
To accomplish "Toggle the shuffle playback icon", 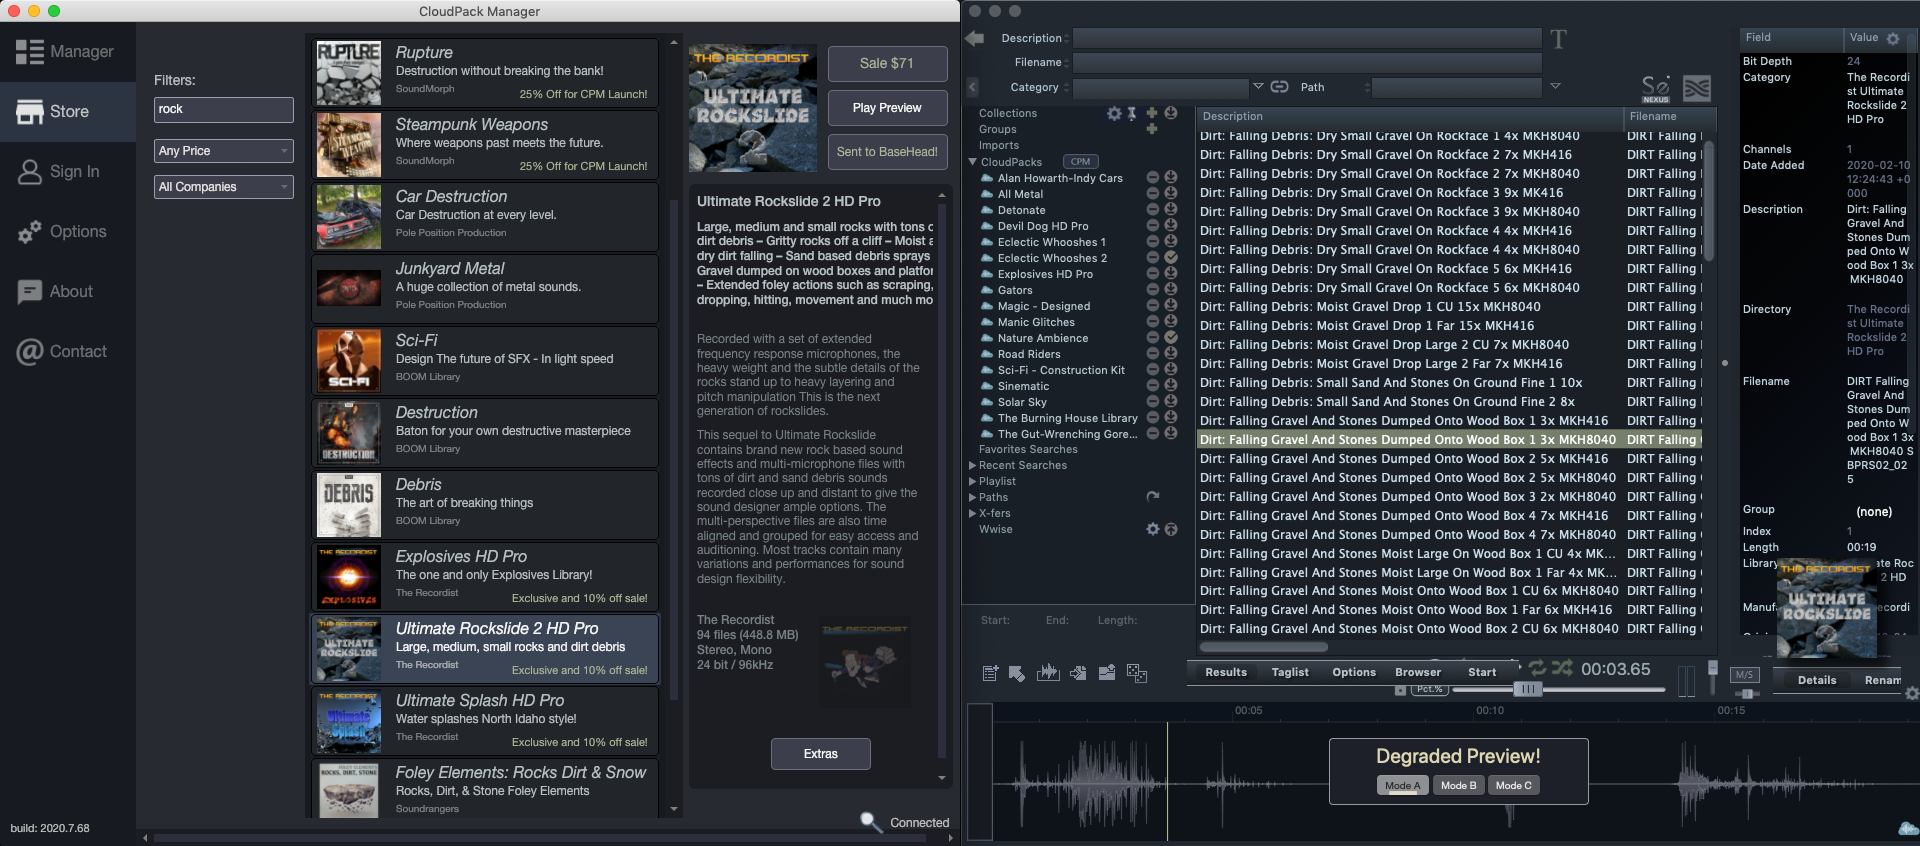I will pos(1562,667).
